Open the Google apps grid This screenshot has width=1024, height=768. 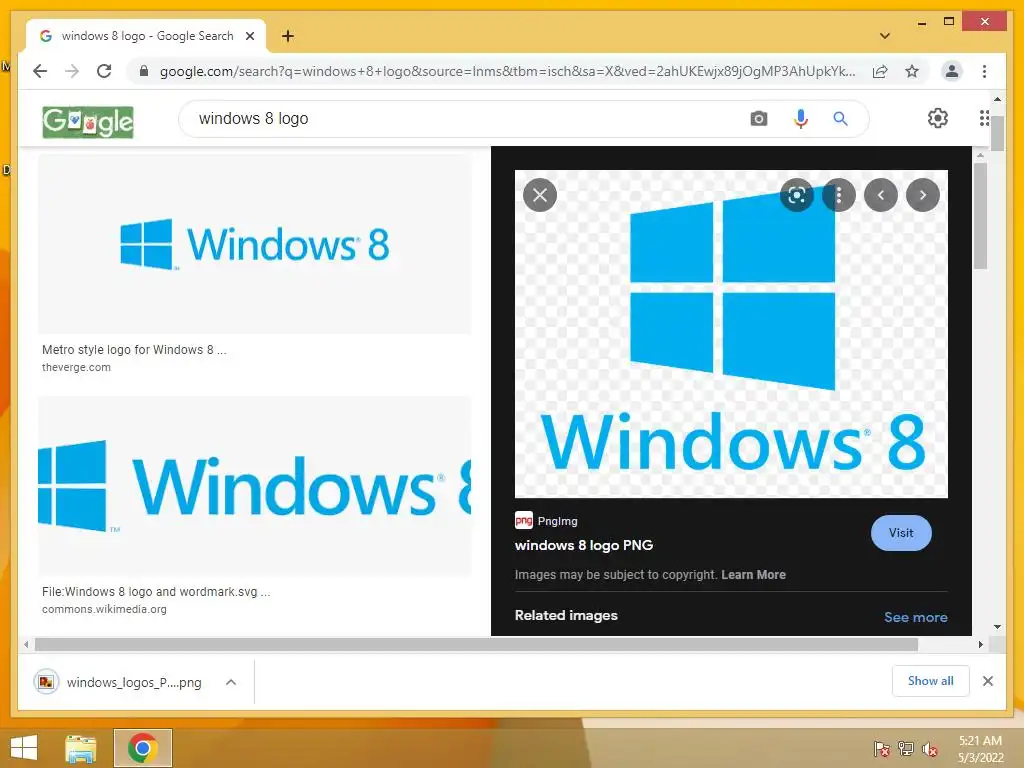pos(984,118)
